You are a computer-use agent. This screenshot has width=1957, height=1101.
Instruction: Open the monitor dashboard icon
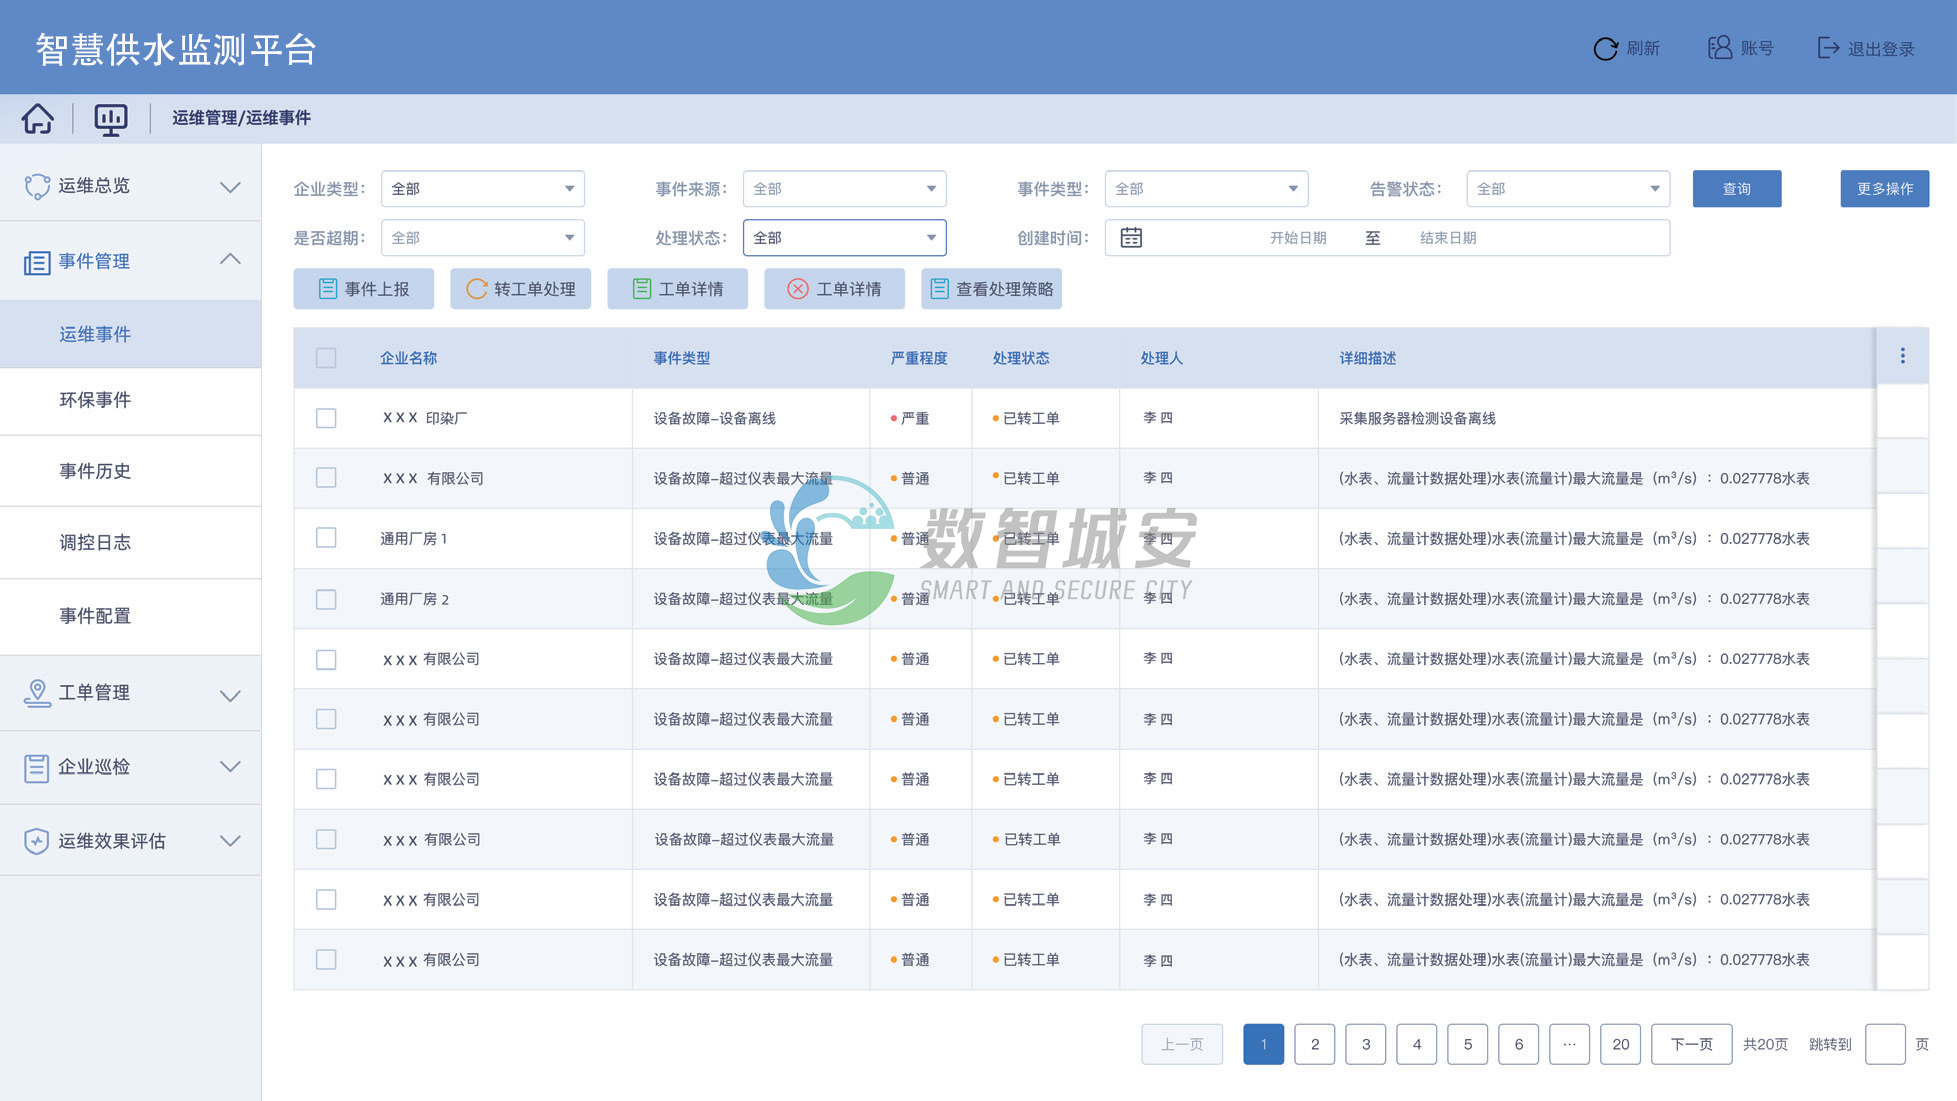click(x=110, y=118)
